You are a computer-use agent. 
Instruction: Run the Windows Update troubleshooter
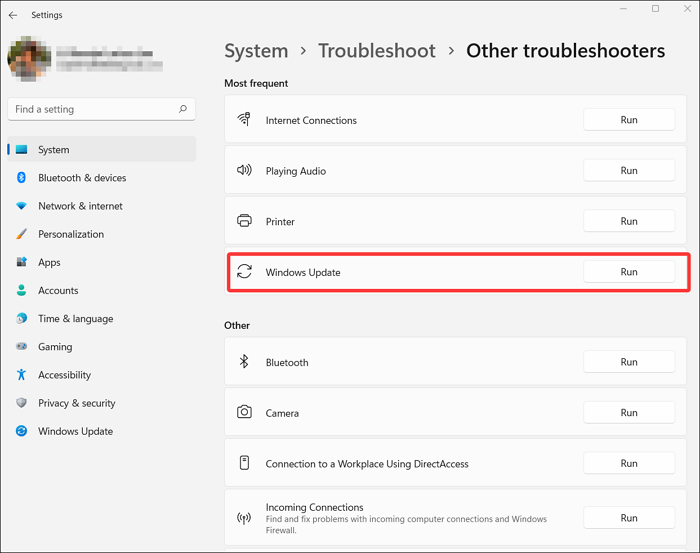tap(628, 272)
